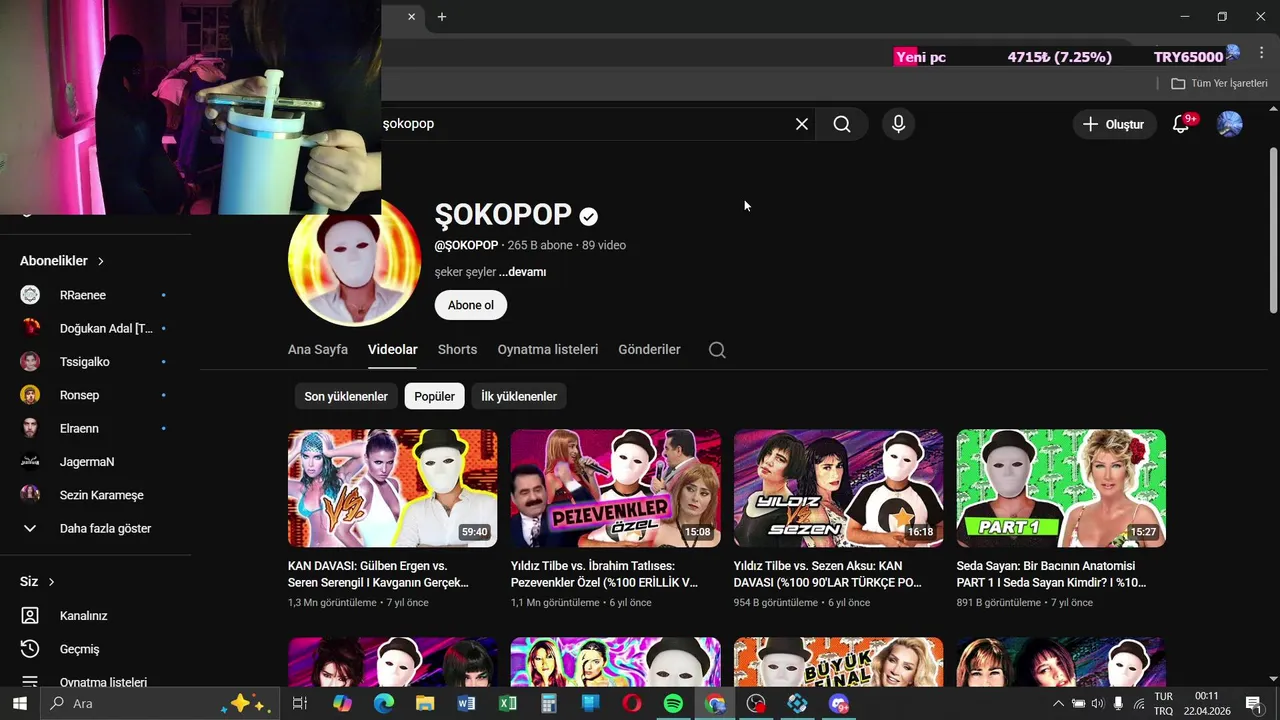Sort by İlk yüklenenler chip
This screenshot has width=1280, height=720.
519,396
